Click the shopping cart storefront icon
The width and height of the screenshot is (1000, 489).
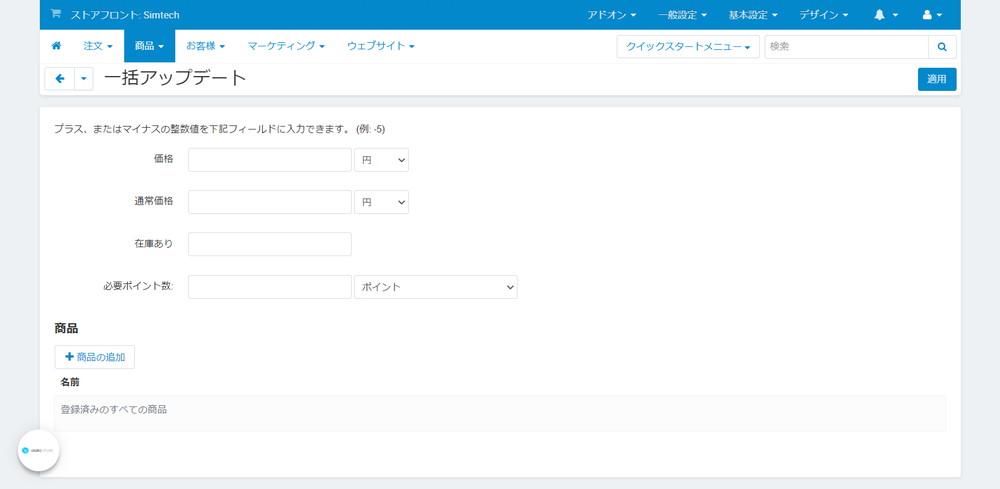pos(55,14)
